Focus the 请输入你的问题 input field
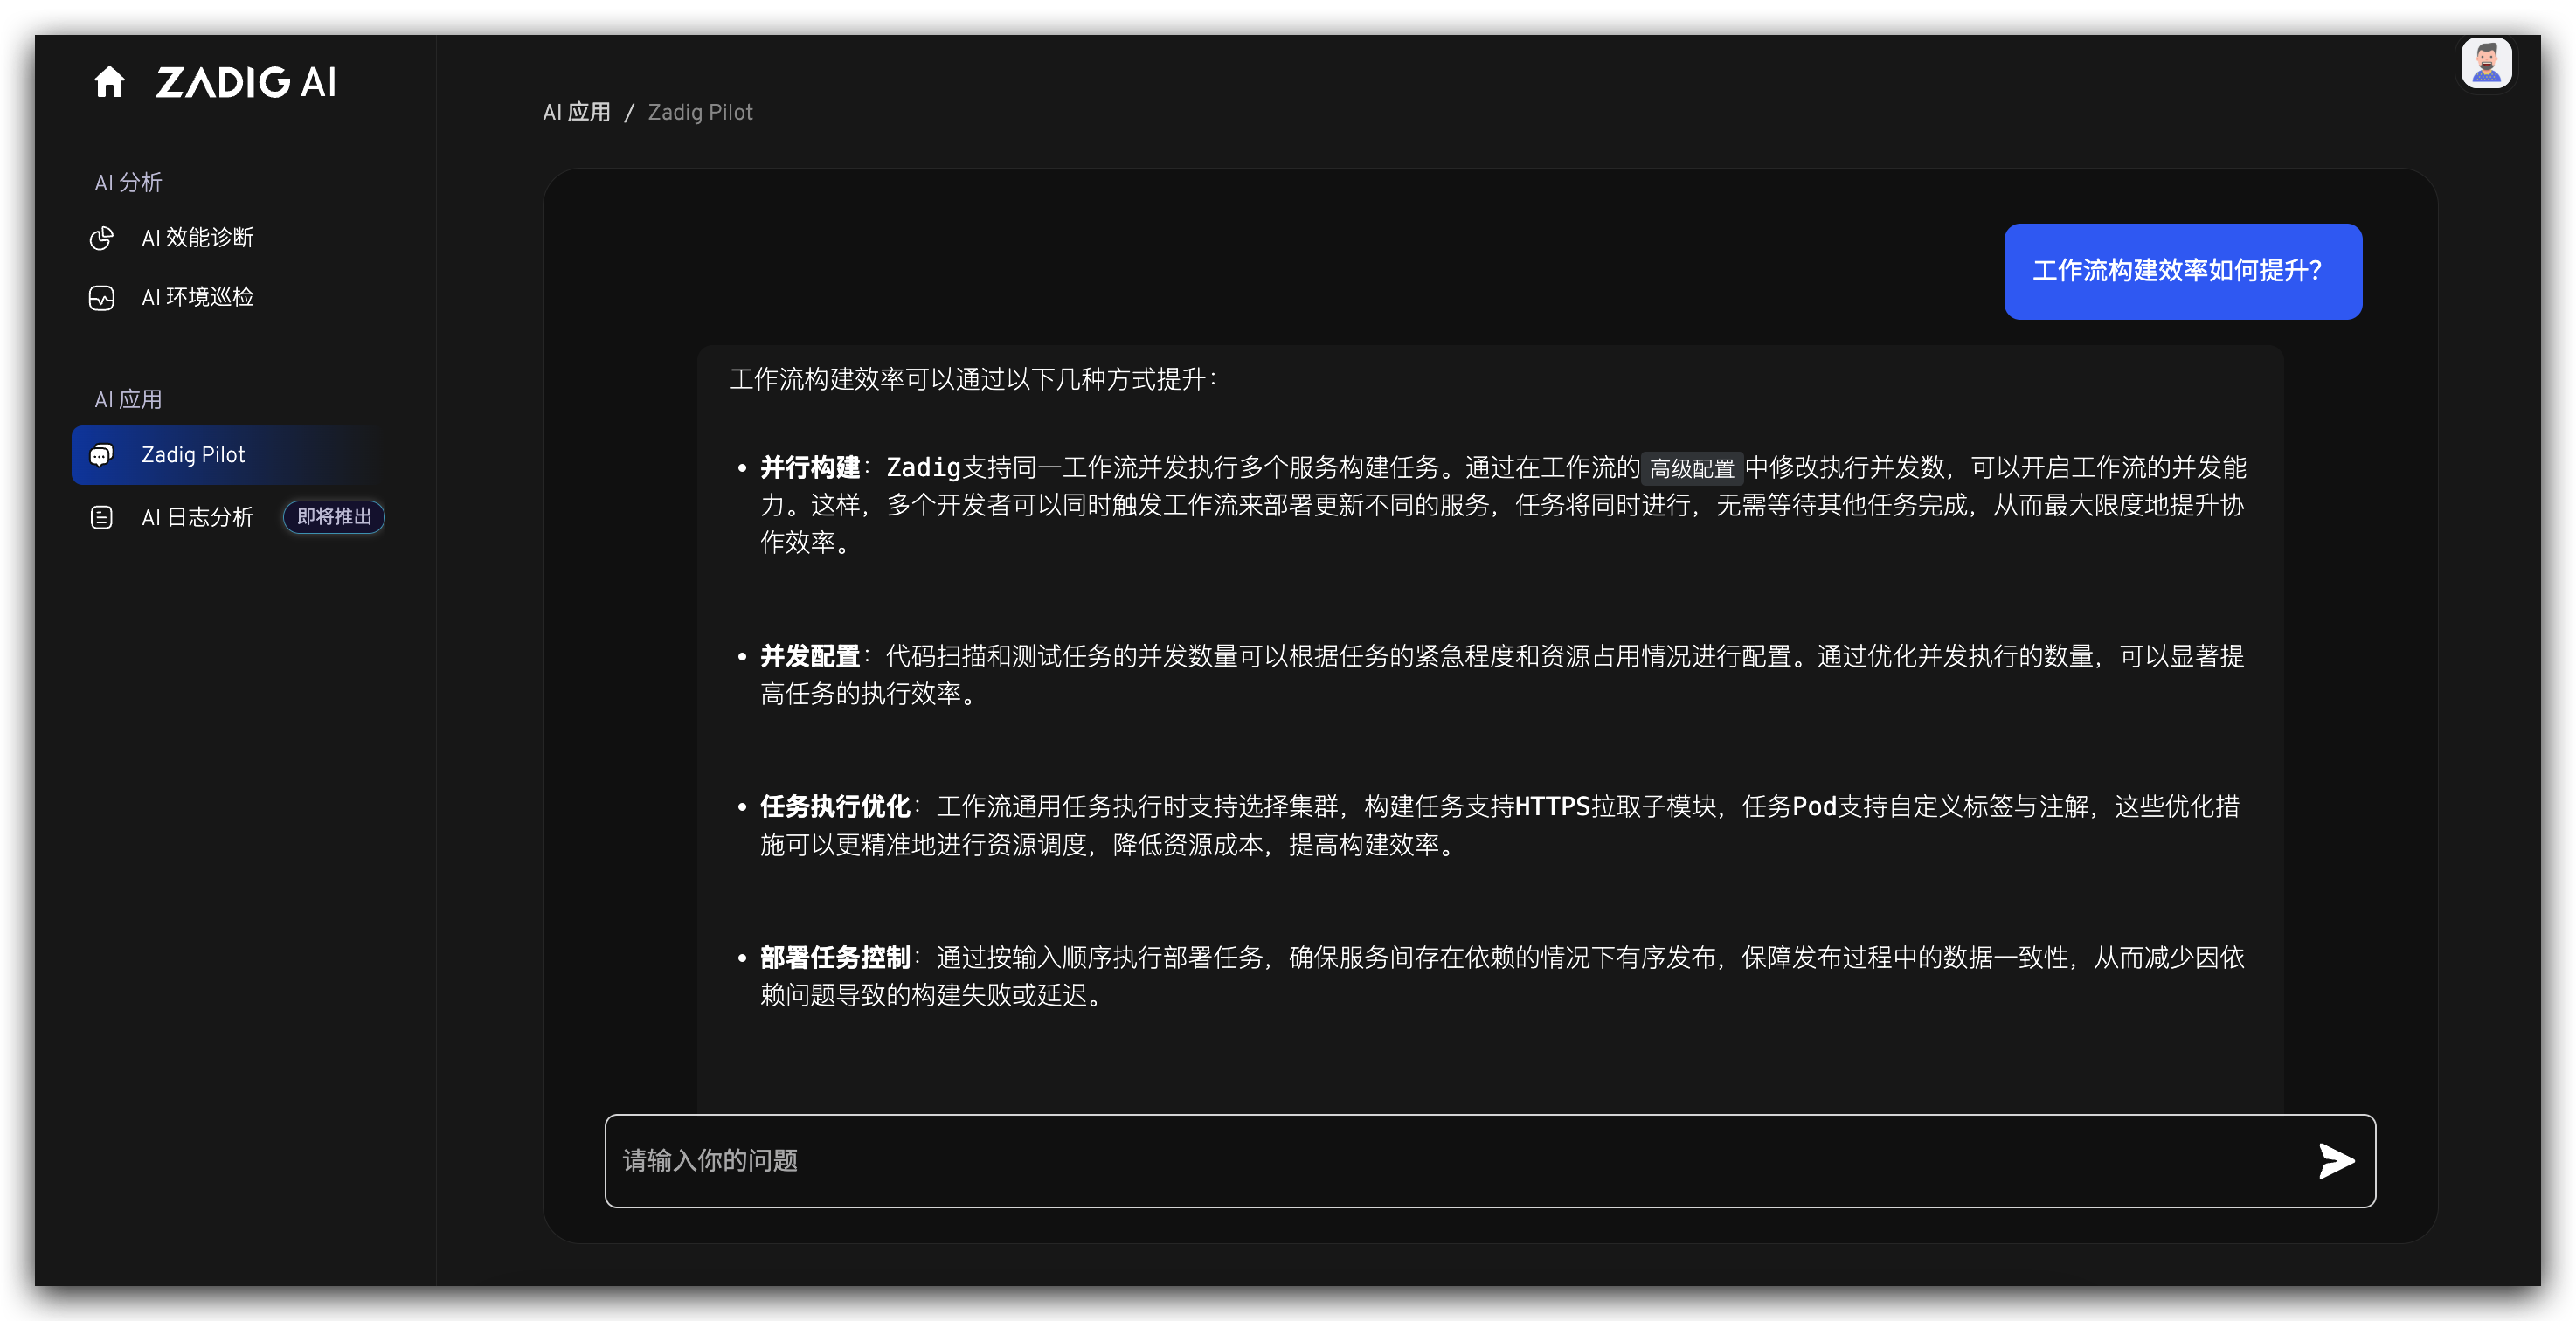This screenshot has width=2576, height=1321. point(1490,1161)
